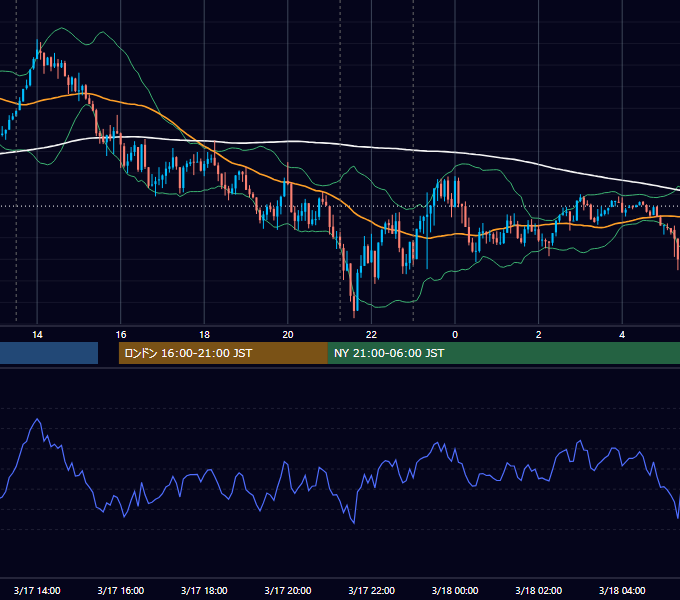680x600 pixels.
Task: Select the NY 21:00-06:00 JST session bar
Action: click(x=503, y=353)
